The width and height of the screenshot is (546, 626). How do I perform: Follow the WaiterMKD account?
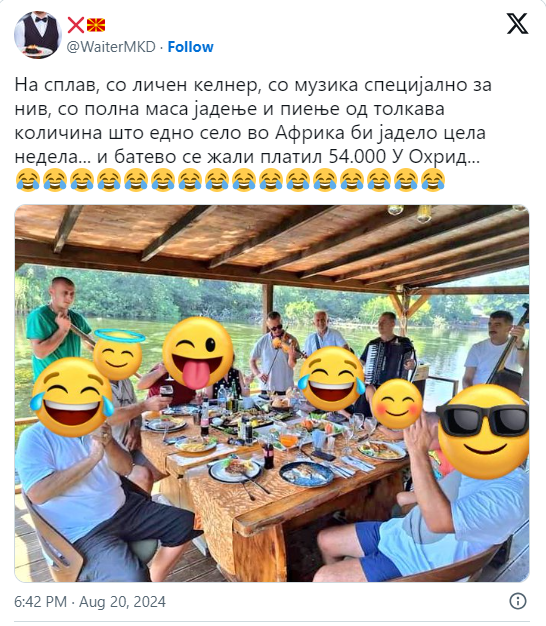coord(190,47)
